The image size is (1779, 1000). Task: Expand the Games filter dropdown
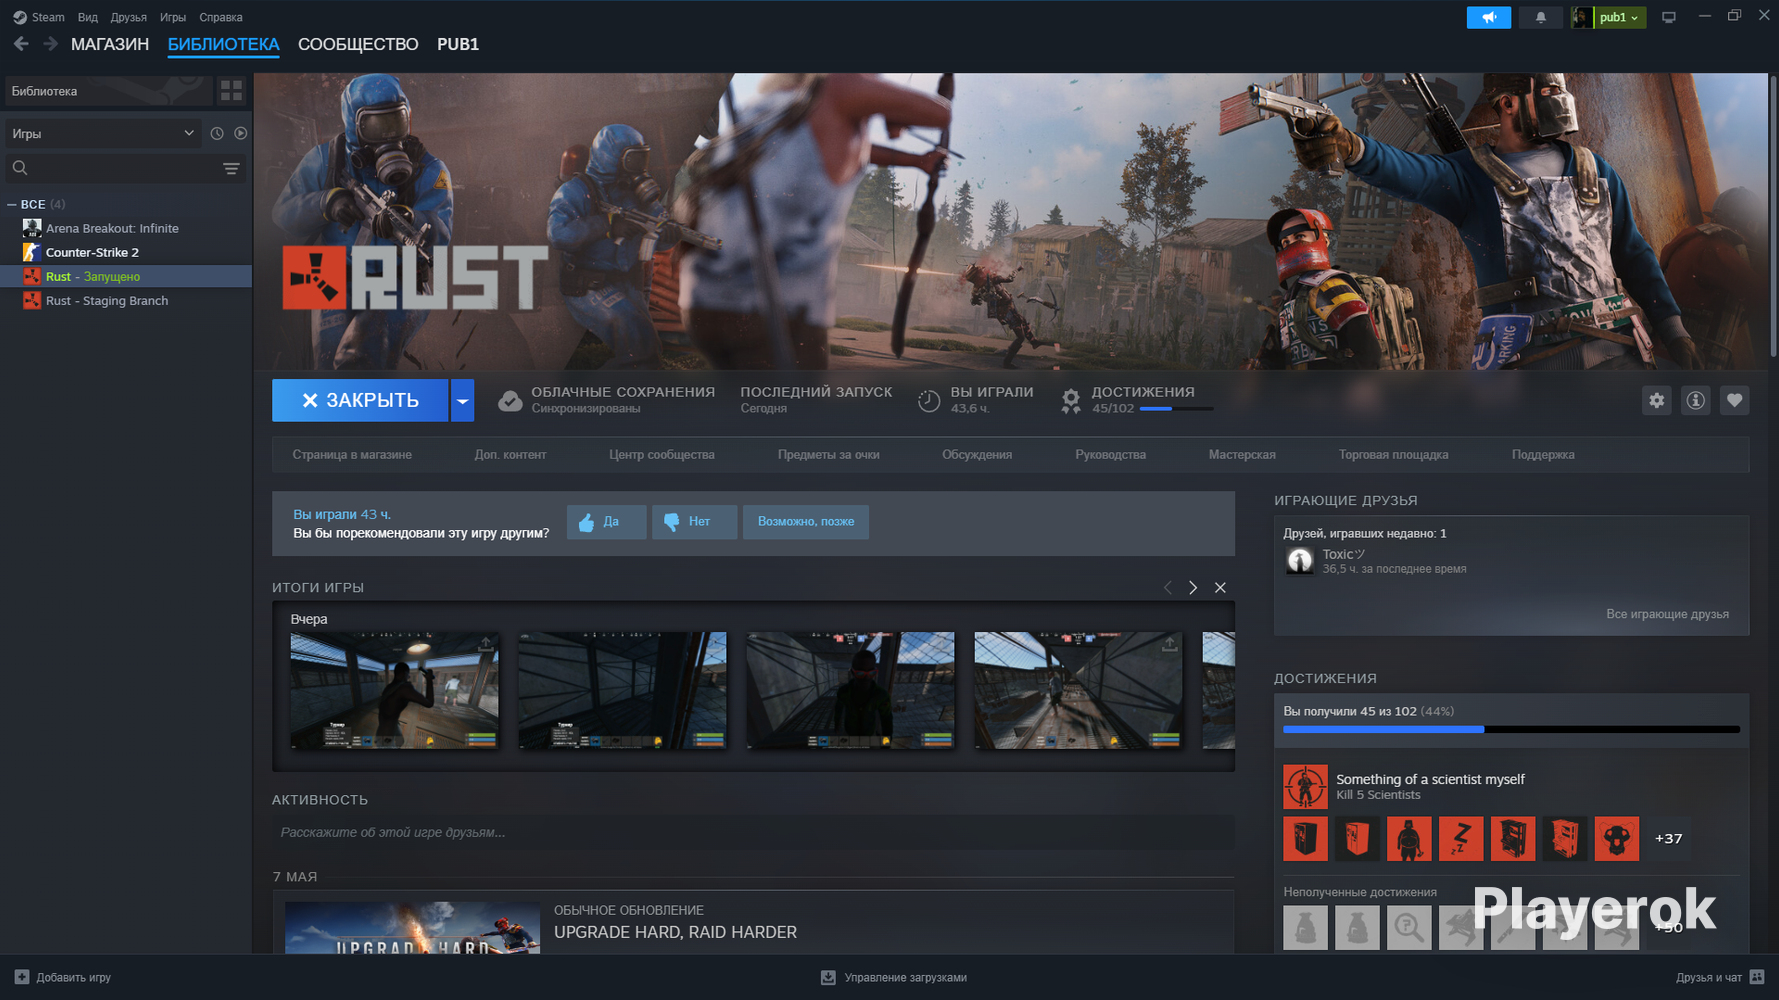pyautogui.click(x=103, y=133)
